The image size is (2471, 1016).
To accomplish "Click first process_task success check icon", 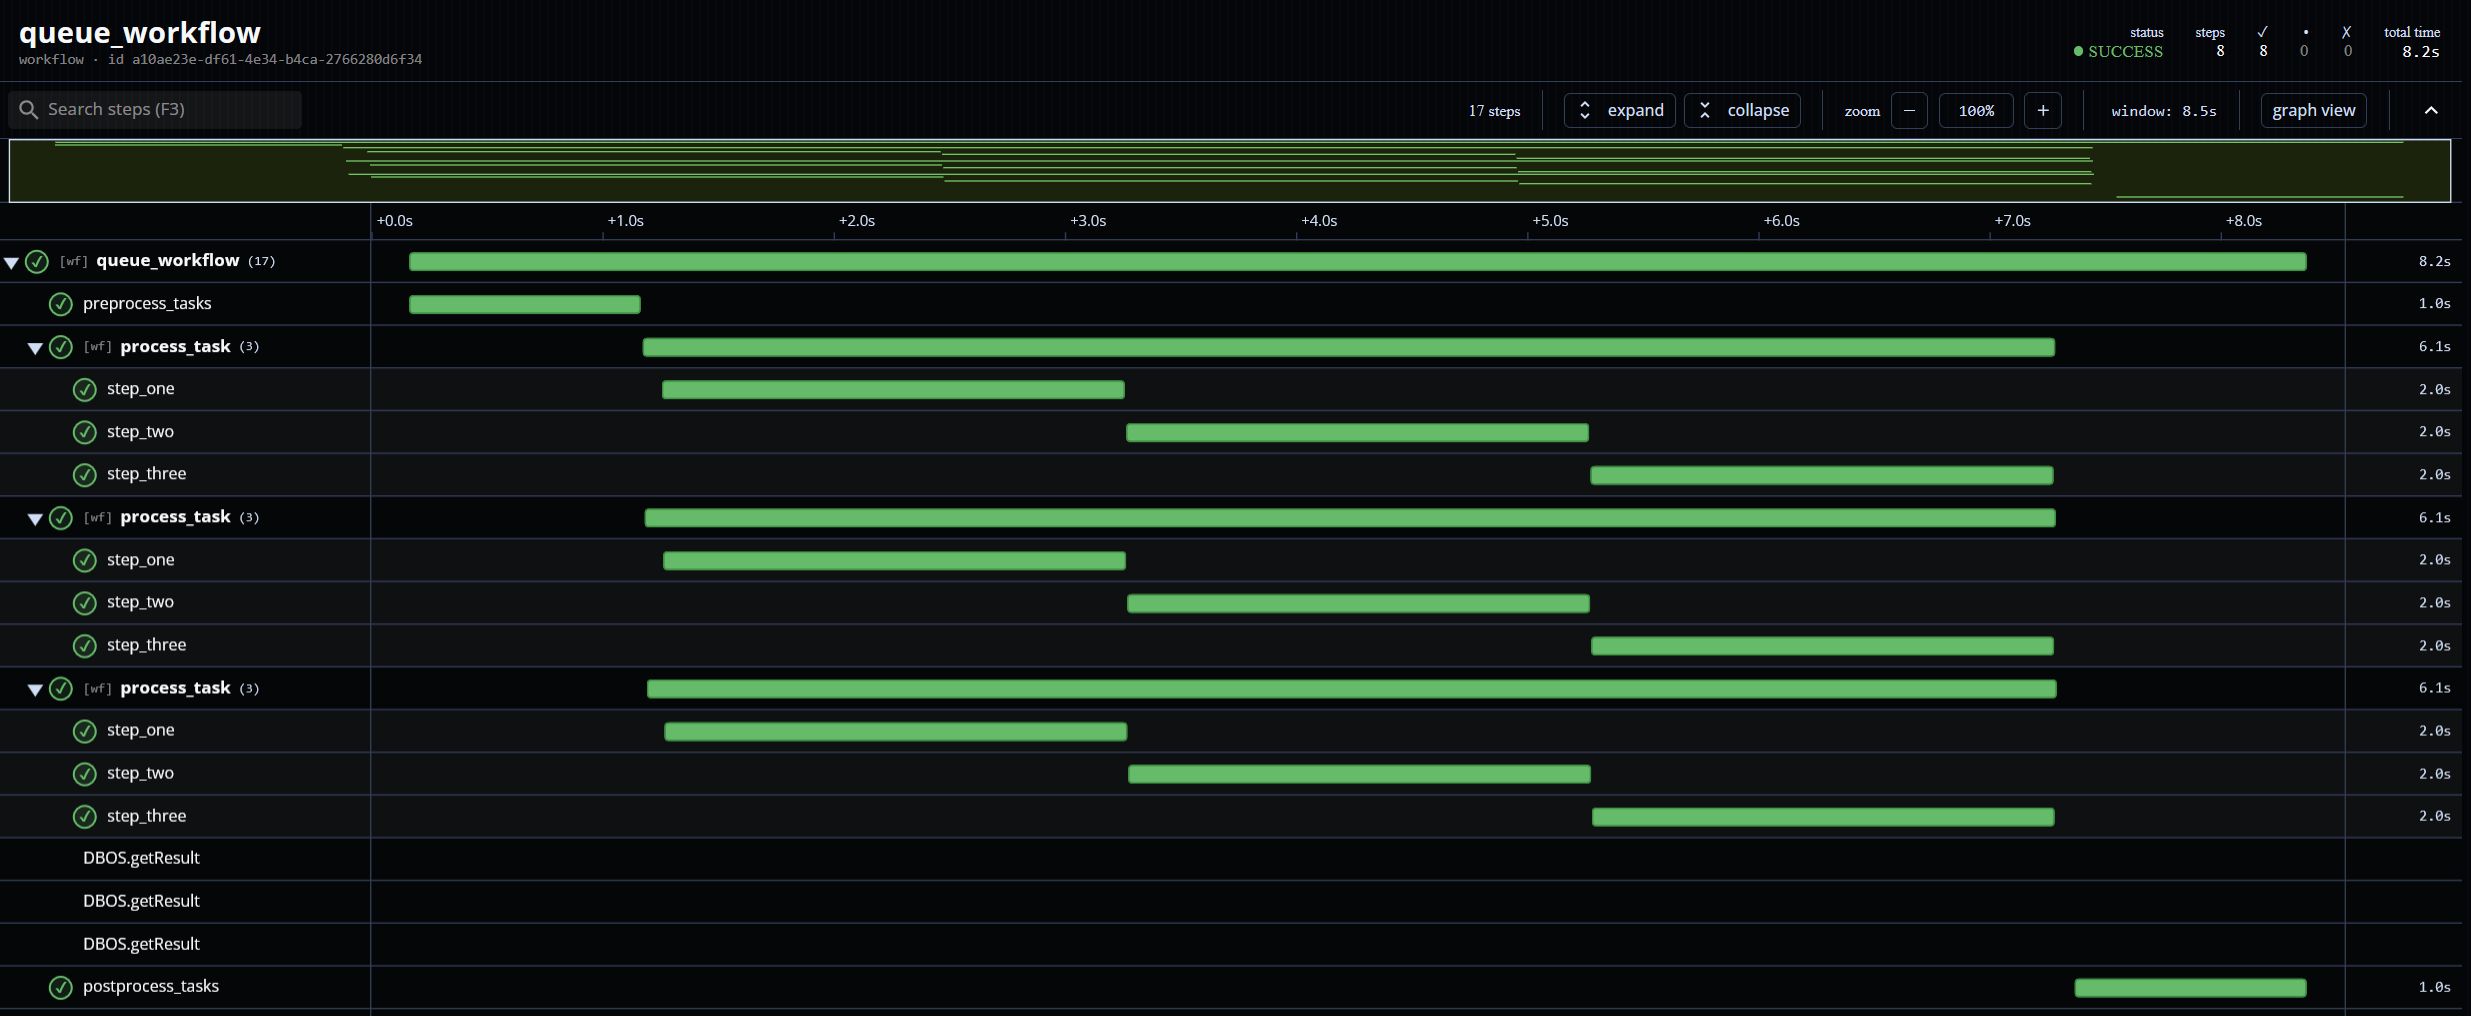I will [x=61, y=347].
